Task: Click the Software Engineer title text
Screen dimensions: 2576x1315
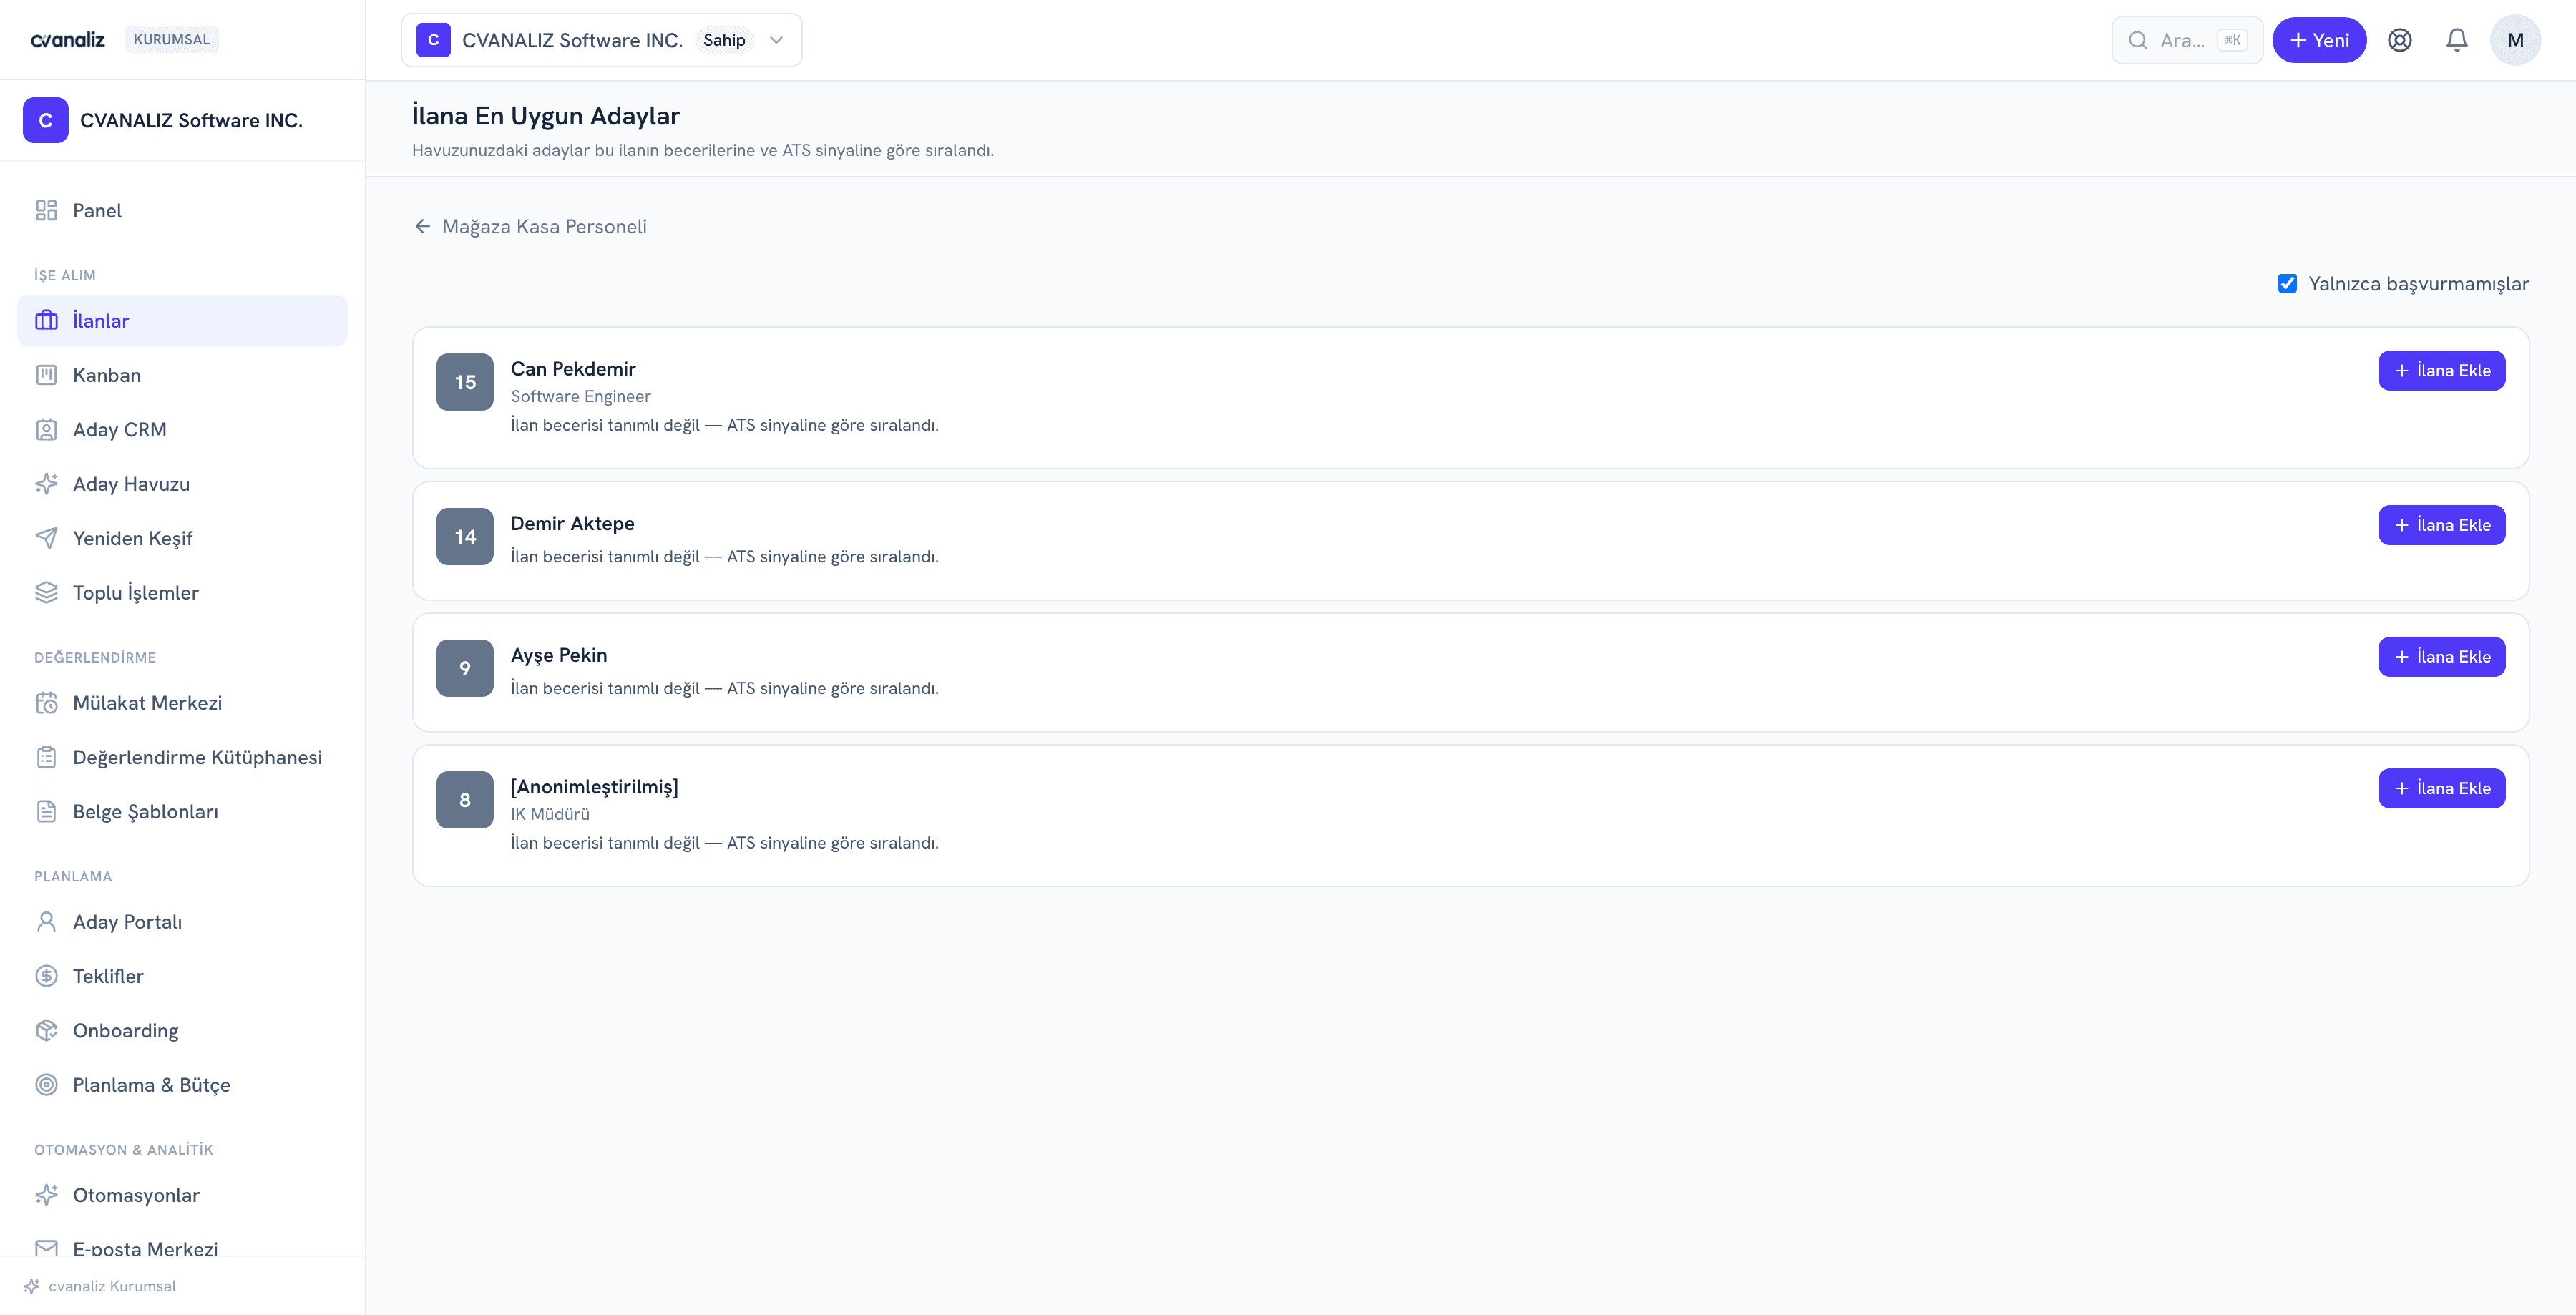Action: (580, 396)
